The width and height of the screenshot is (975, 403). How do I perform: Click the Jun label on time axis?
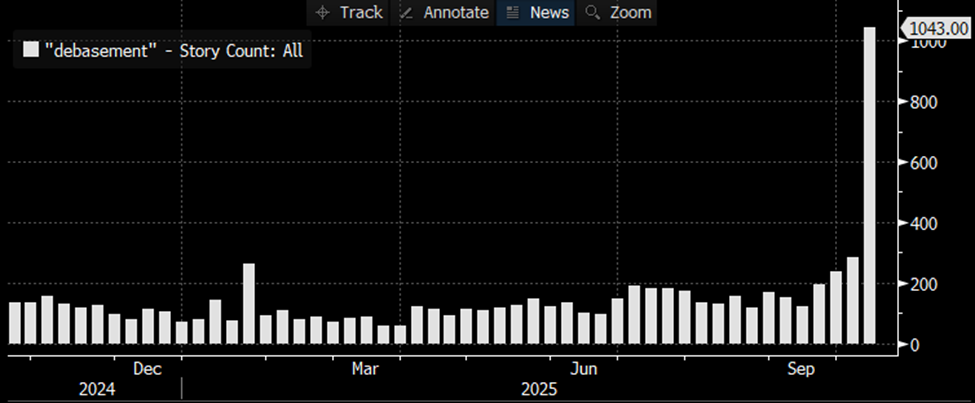[584, 369]
